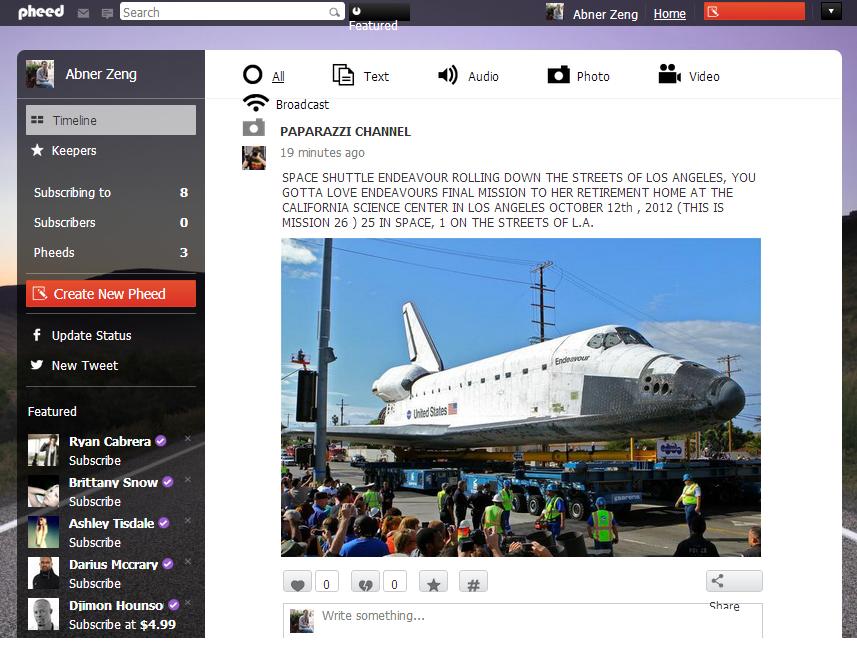
Task: Click Darius Mccrary's avatar thumbnail
Action: click(x=43, y=573)
